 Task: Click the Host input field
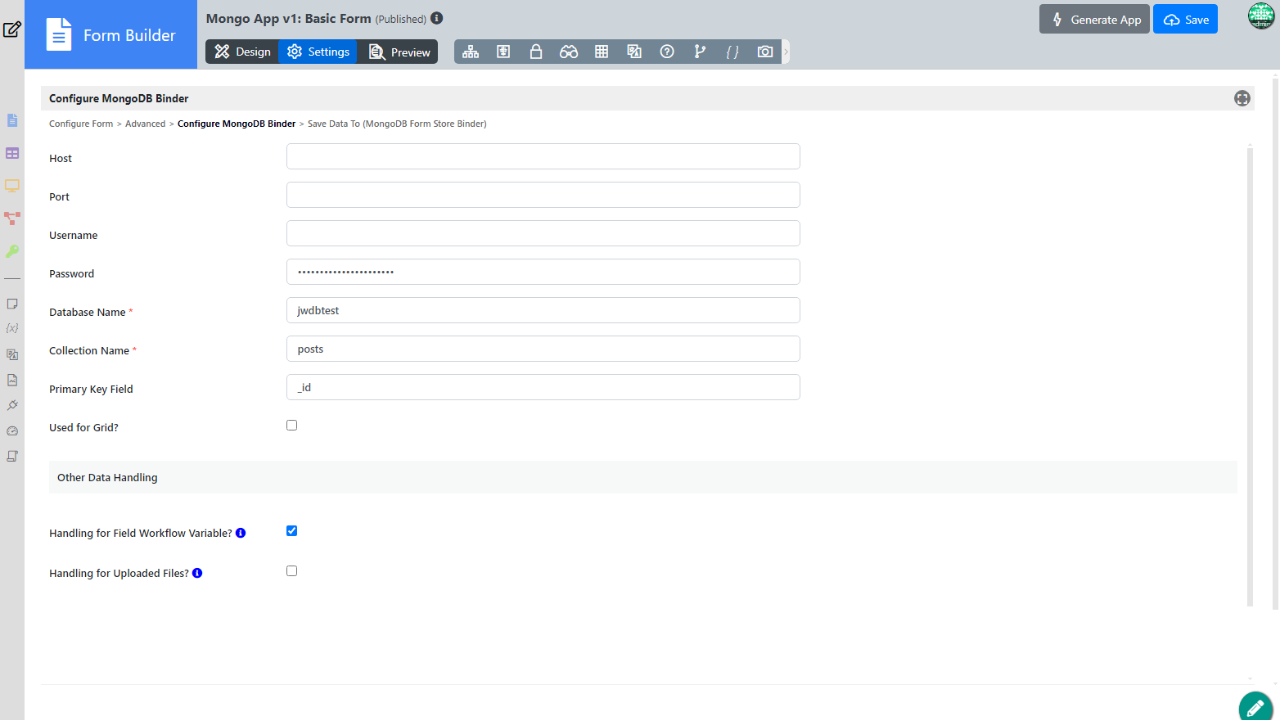543,156
